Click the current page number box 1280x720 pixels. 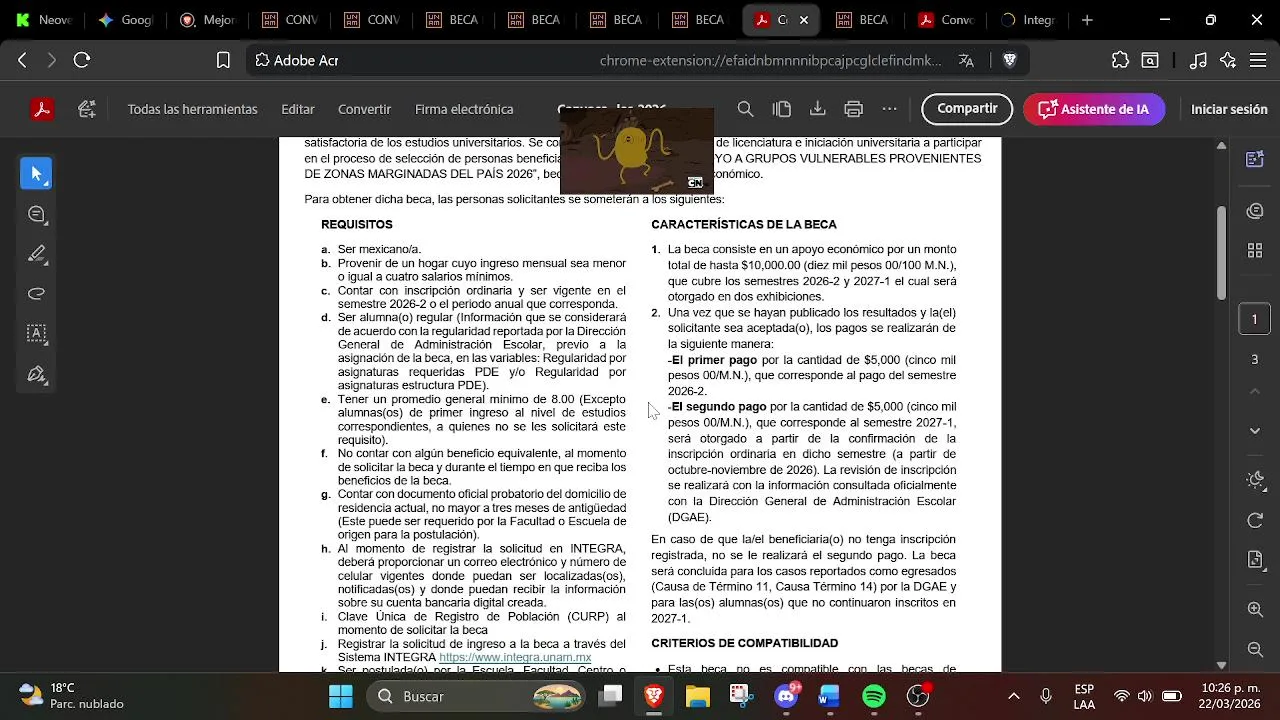(x=1254, y=320)
